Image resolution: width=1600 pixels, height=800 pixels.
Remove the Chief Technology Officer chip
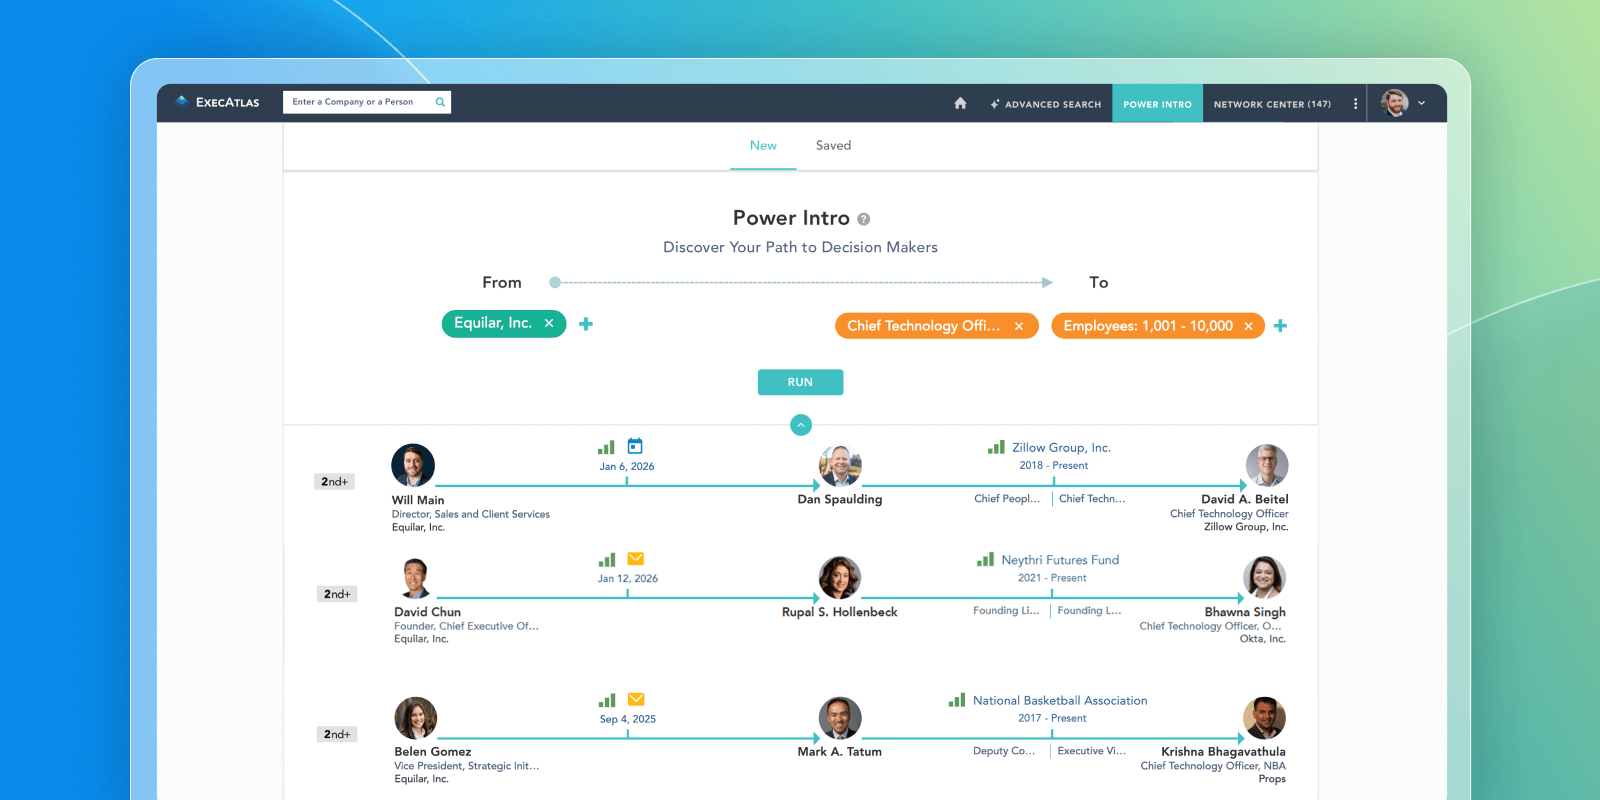[x=1019, y=326]
